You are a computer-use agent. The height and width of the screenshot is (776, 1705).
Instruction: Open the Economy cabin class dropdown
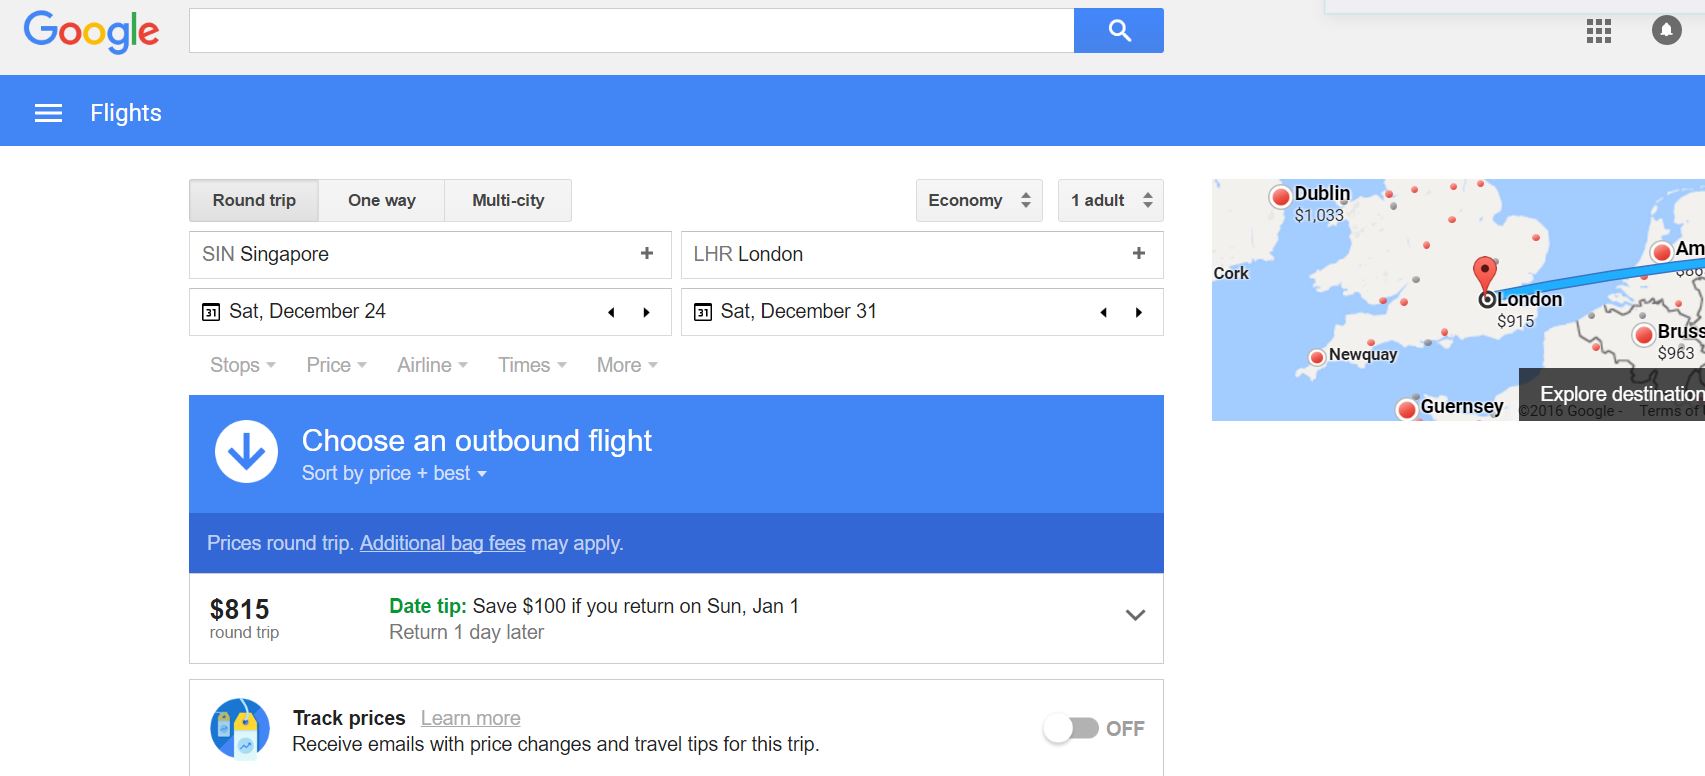pyautogui.click(x=979, y=200)
